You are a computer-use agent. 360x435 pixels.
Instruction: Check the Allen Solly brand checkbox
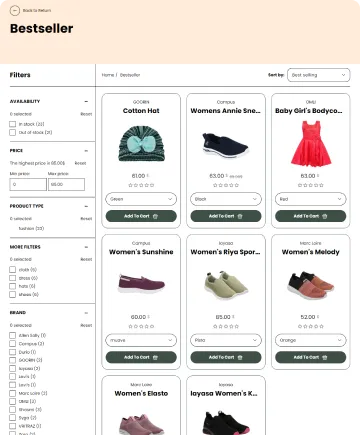coord(13,335)
